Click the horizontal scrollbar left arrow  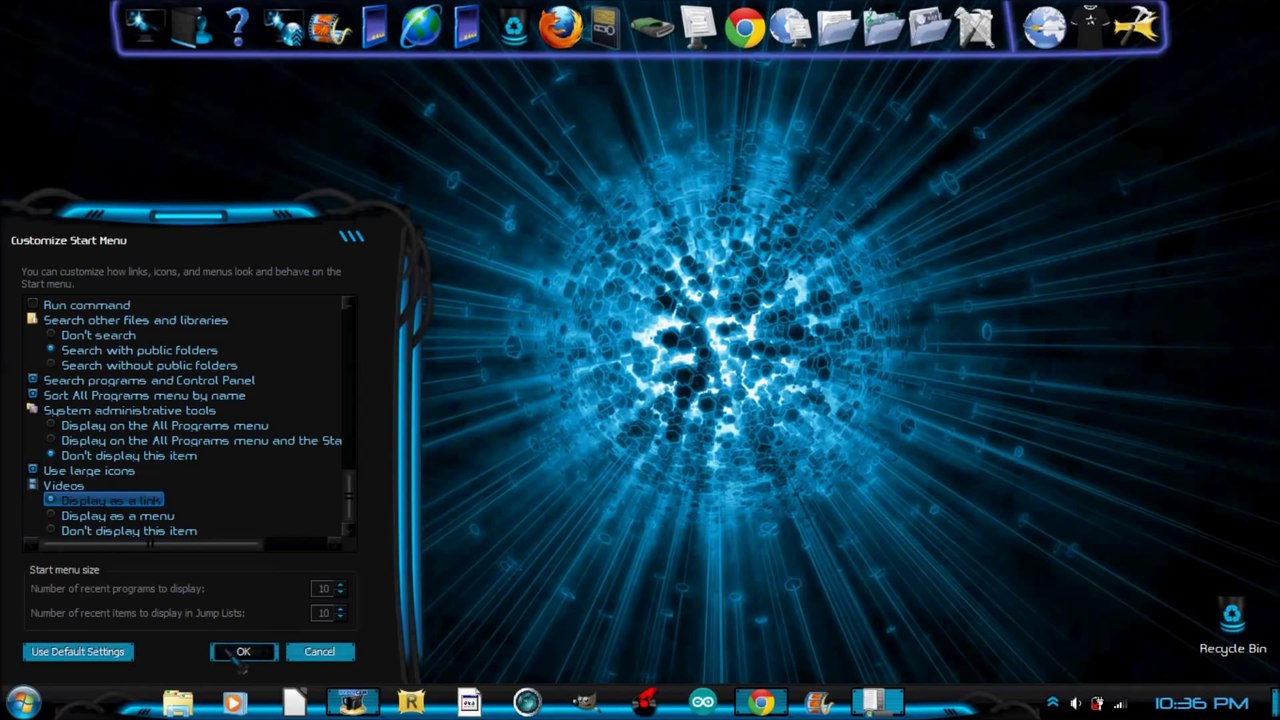pyautogui.click(x=31, y=544)
